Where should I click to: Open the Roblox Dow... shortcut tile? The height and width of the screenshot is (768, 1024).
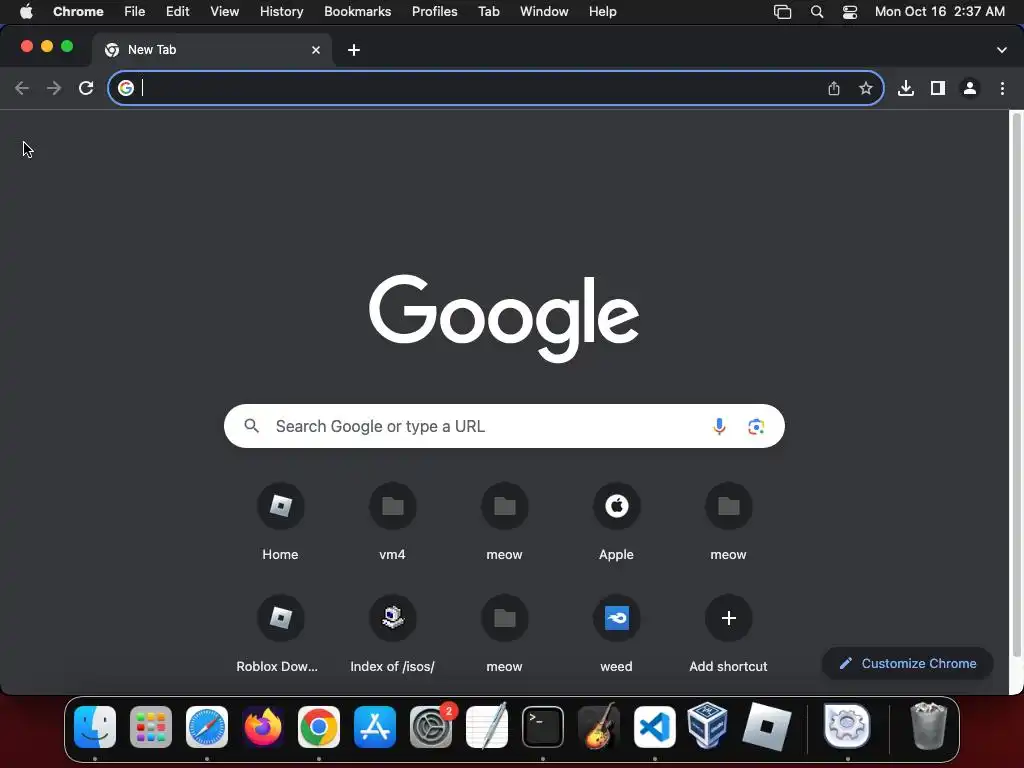(x=280, y=618)
